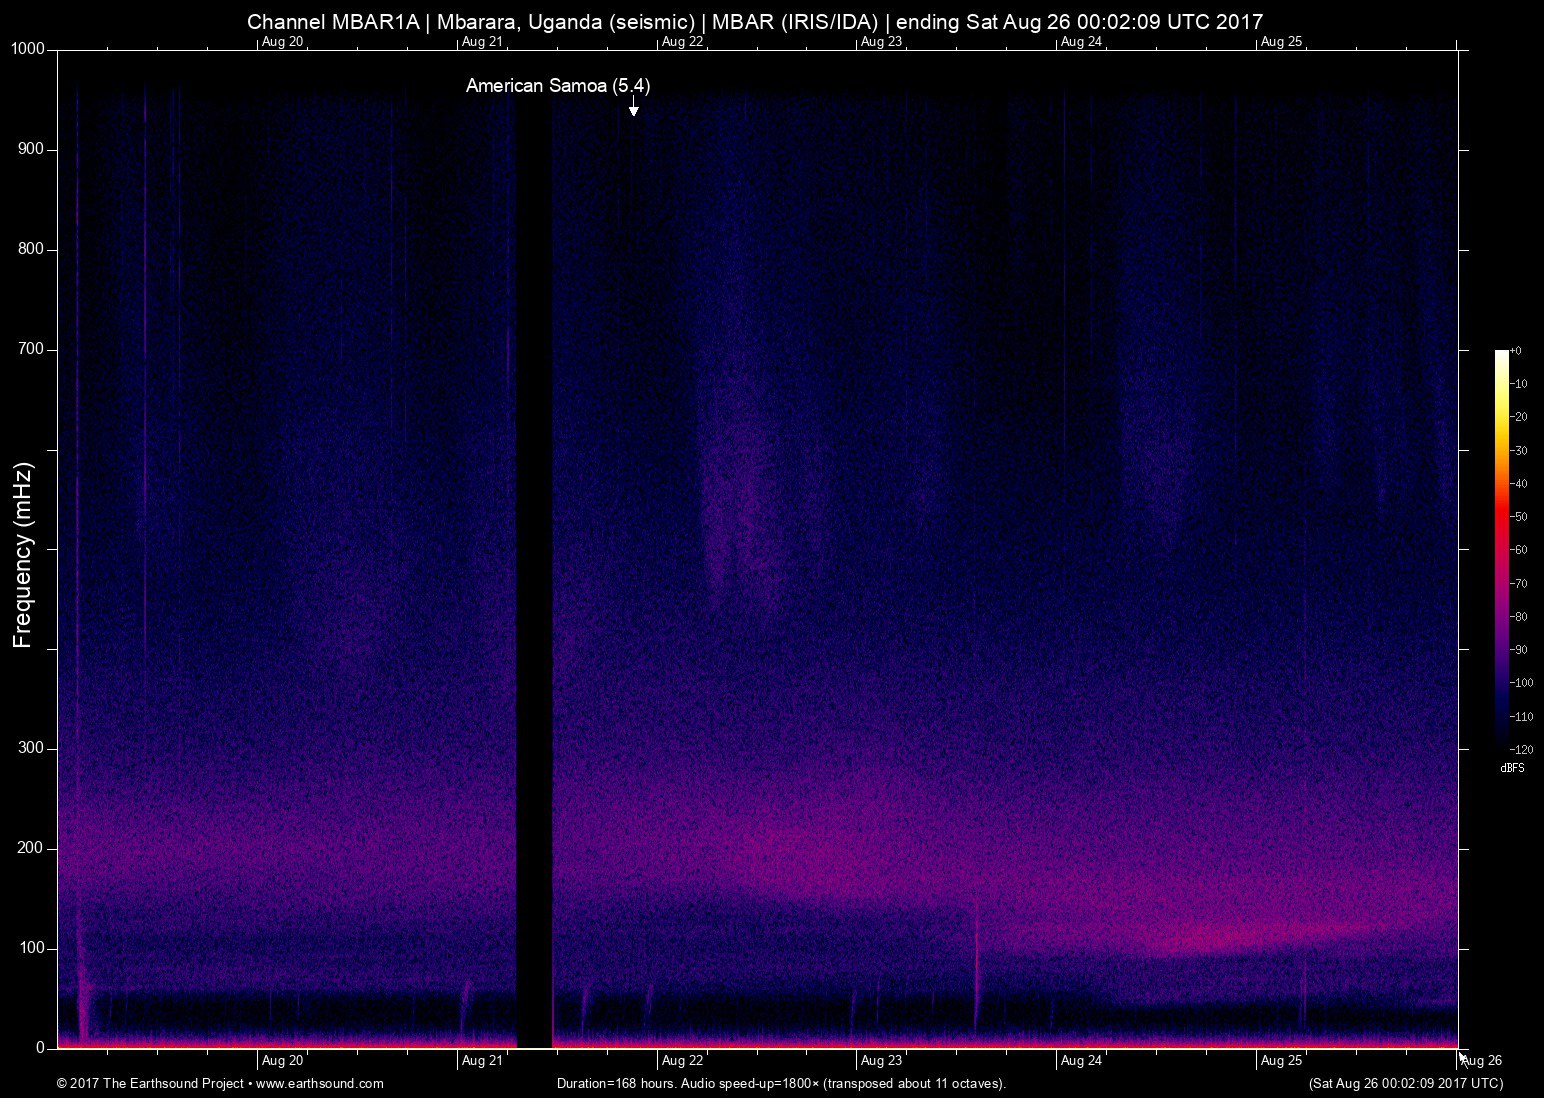Image resolution: width=1544 pixels, height=1098 pixels.
Task: Click the Aug 24 label on bottom axis
Action: pos(1081,1060)
